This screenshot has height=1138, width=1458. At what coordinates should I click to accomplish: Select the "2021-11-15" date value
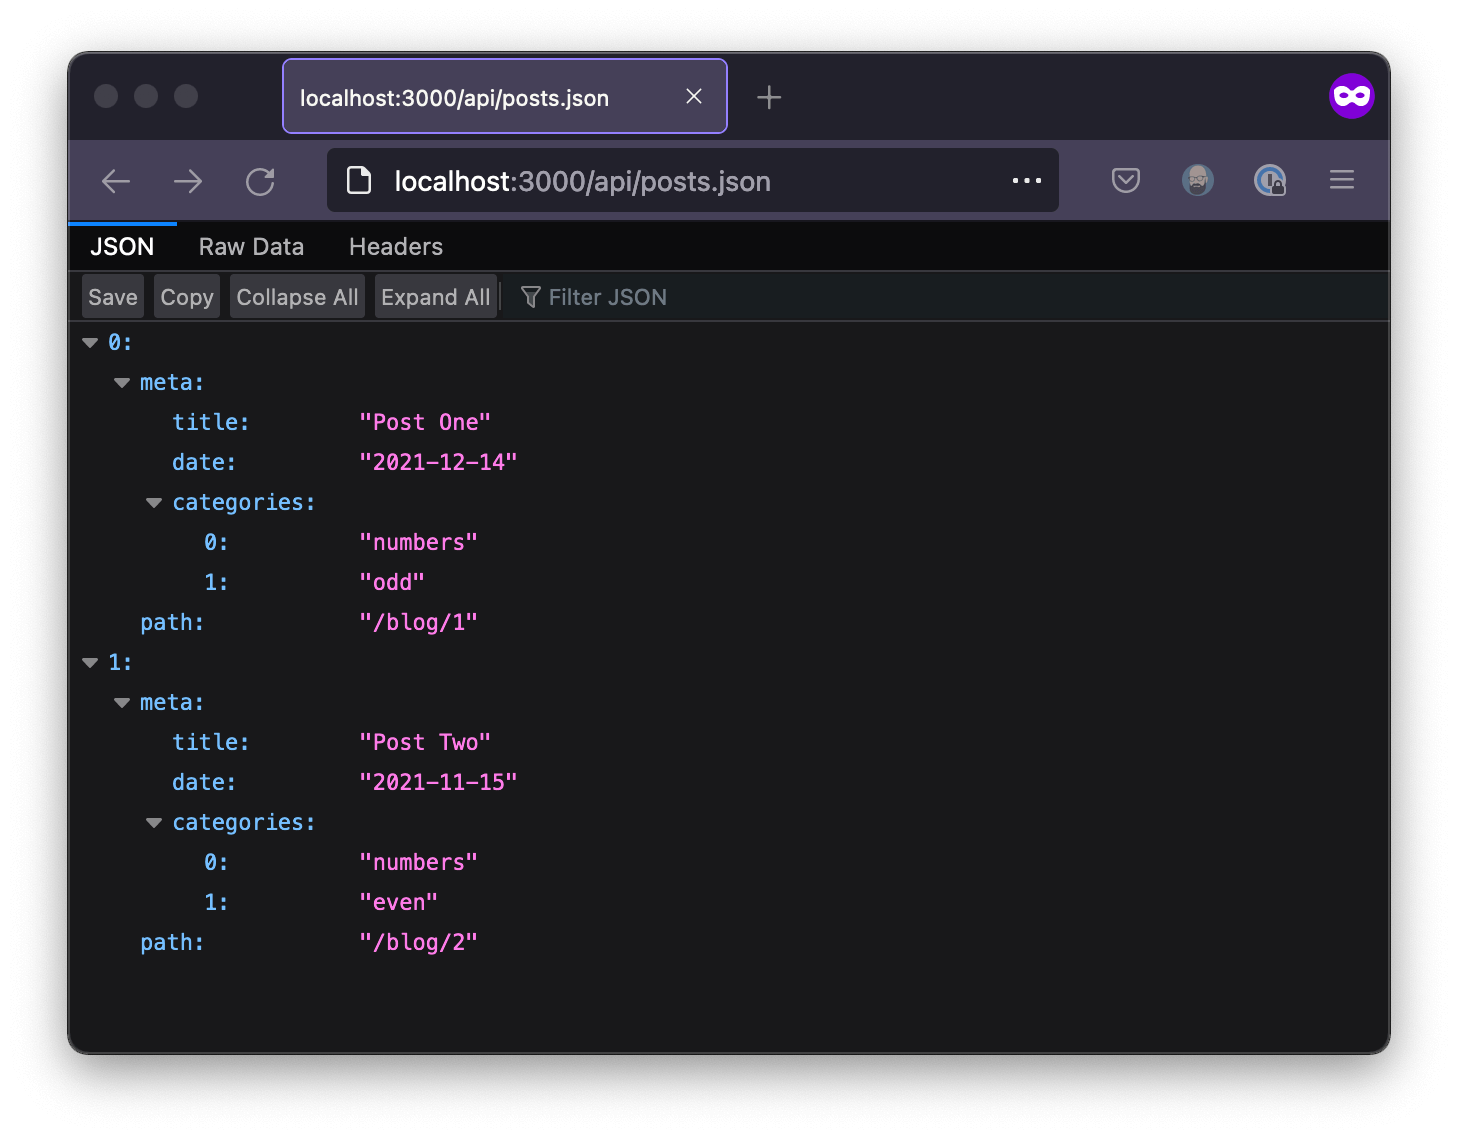coord(438,782)
